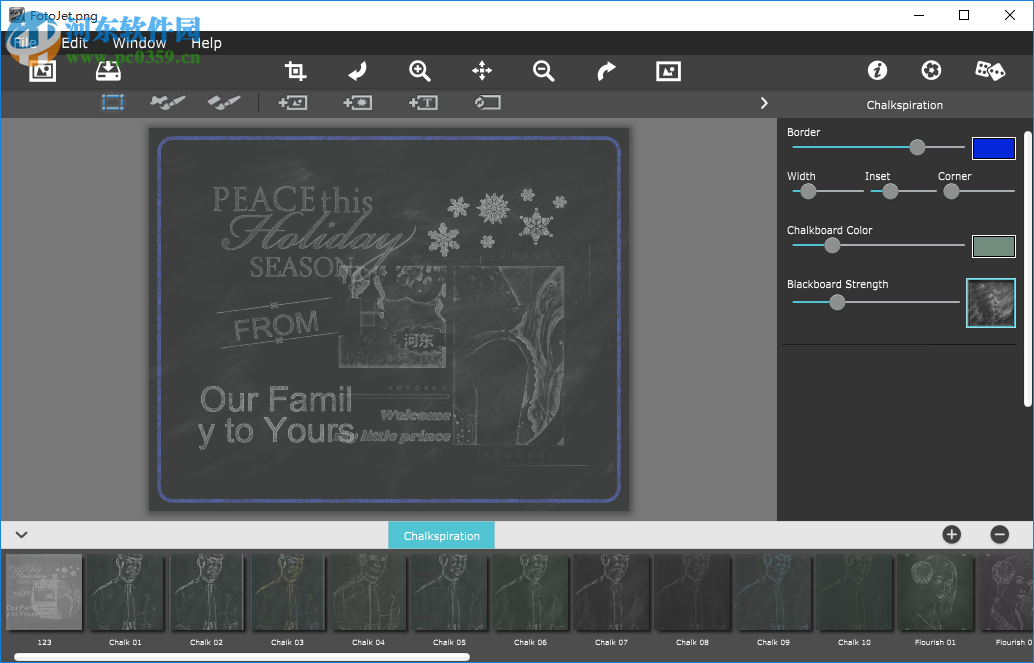Open the Settings gear icon
Image resolution: width=1034 pixels, height=663 pixels.
pyautogui.click(x=930, y=70)
